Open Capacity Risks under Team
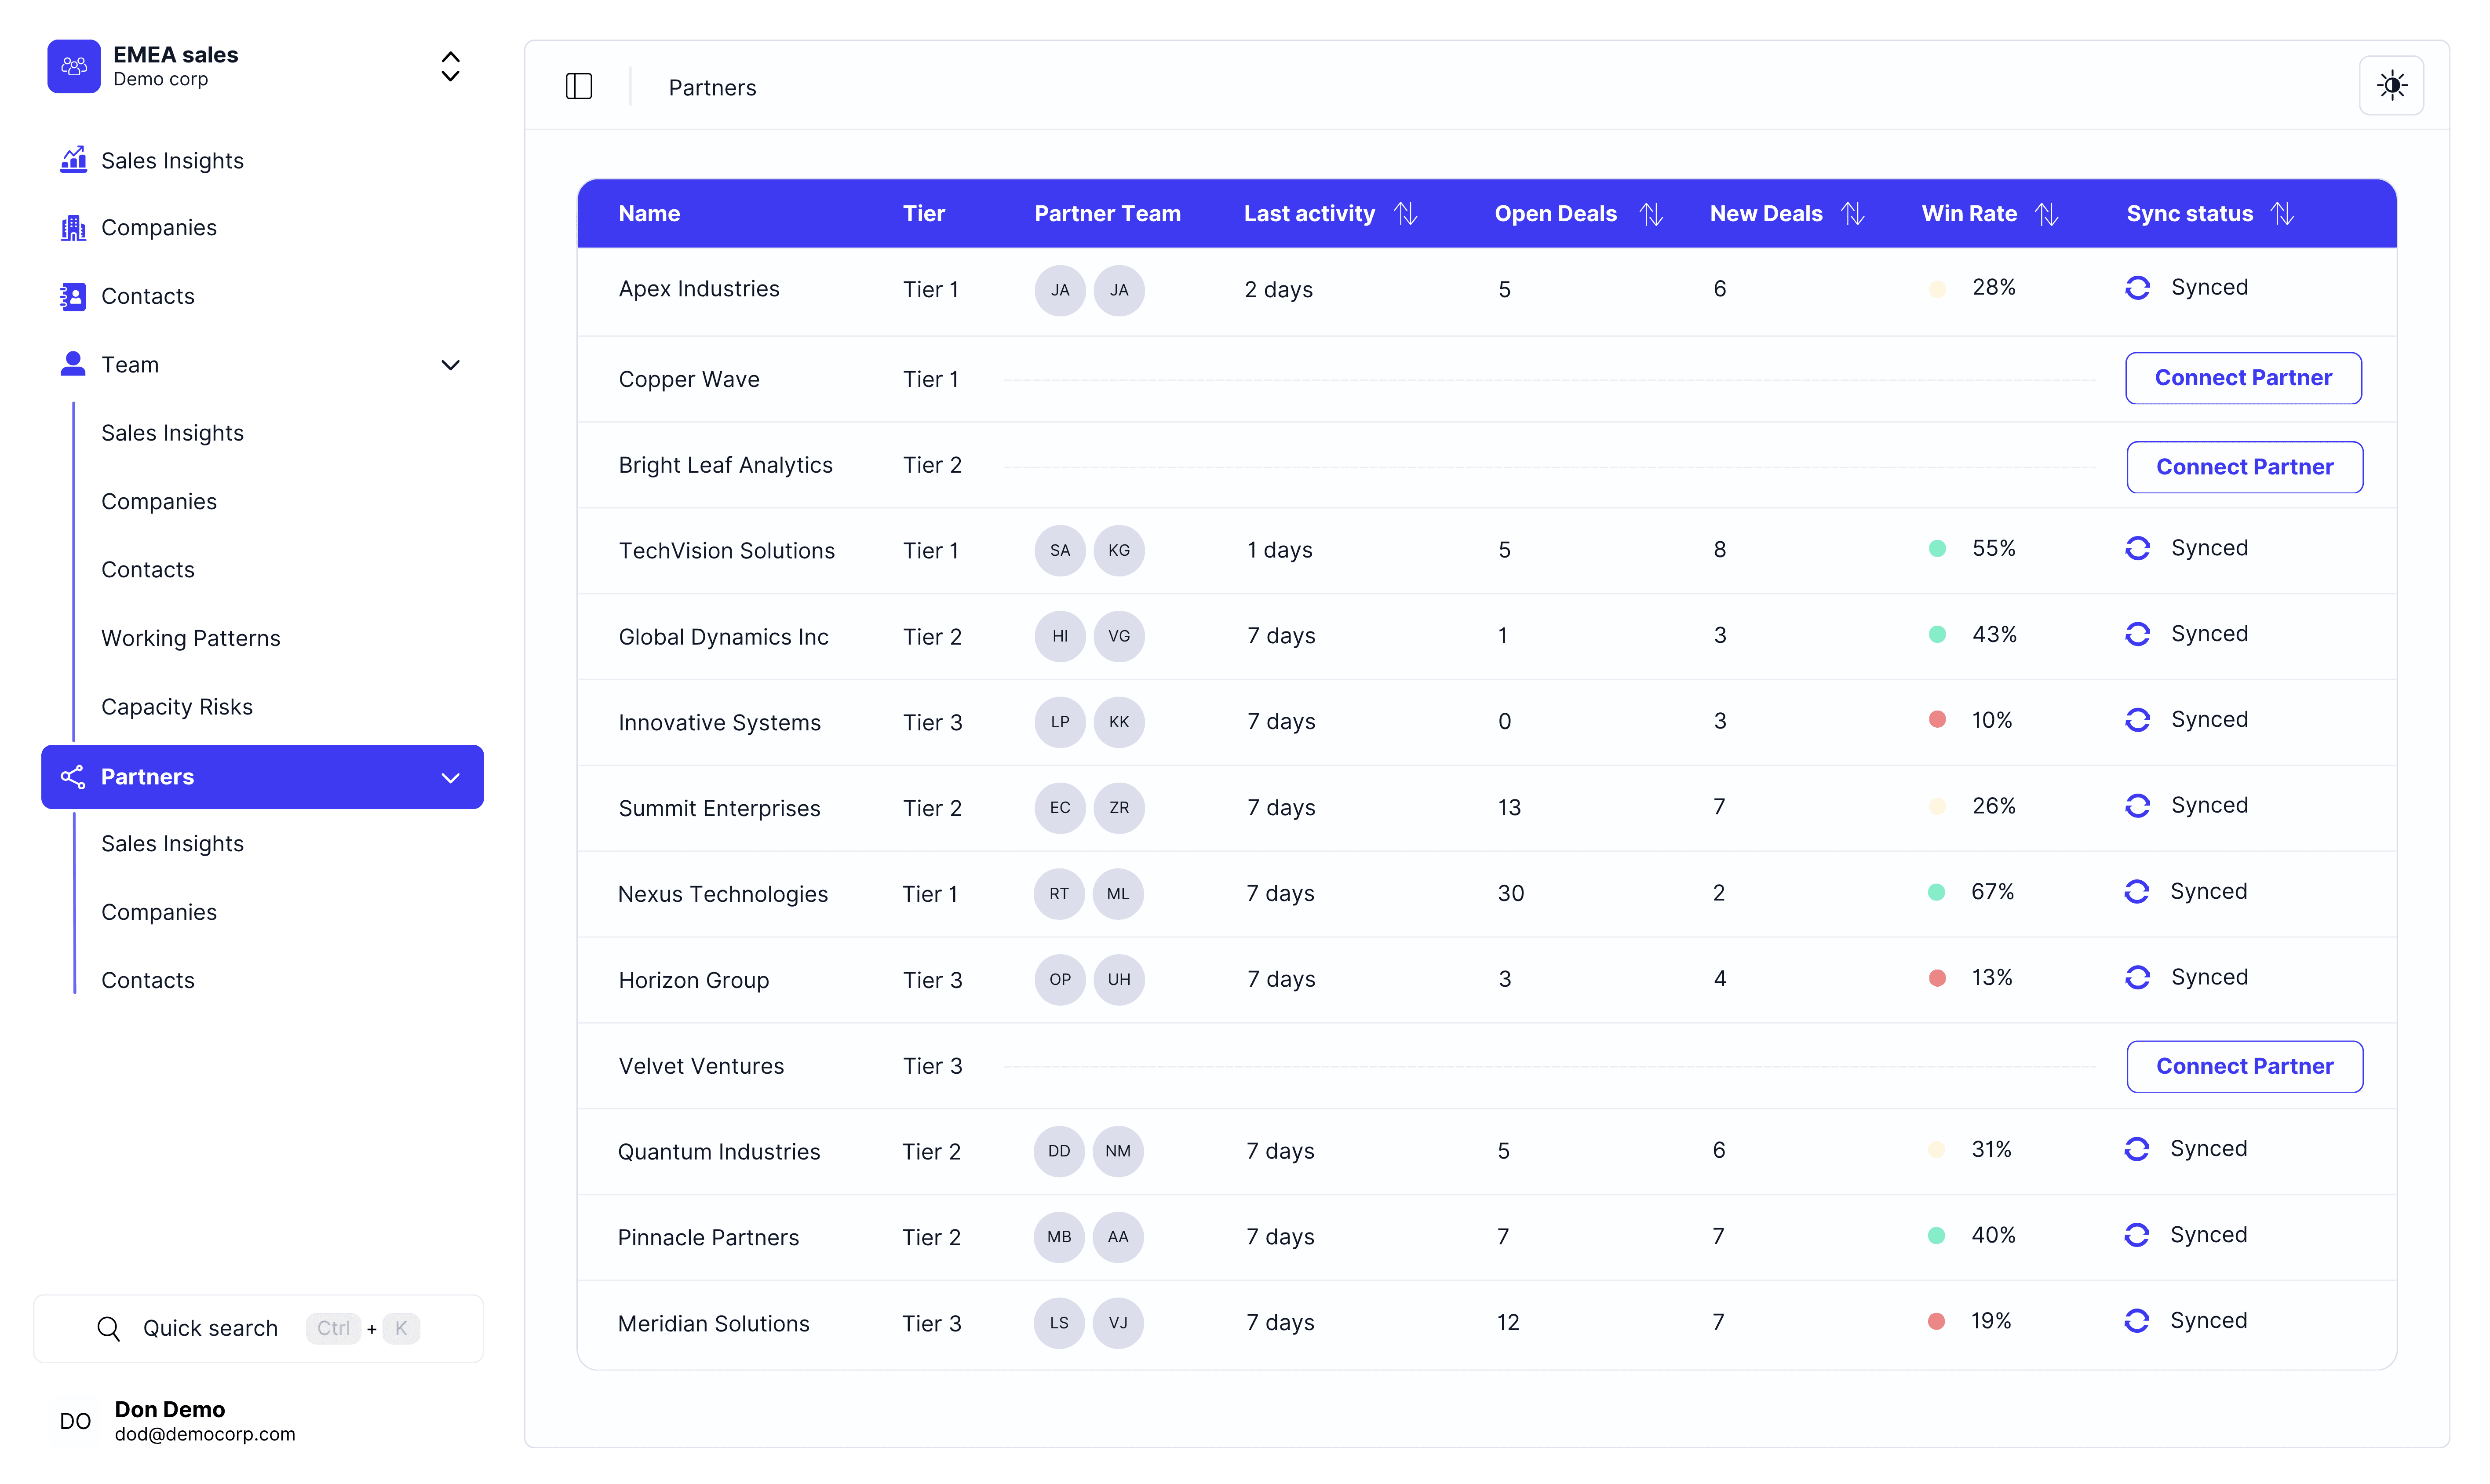 (177, 707)
